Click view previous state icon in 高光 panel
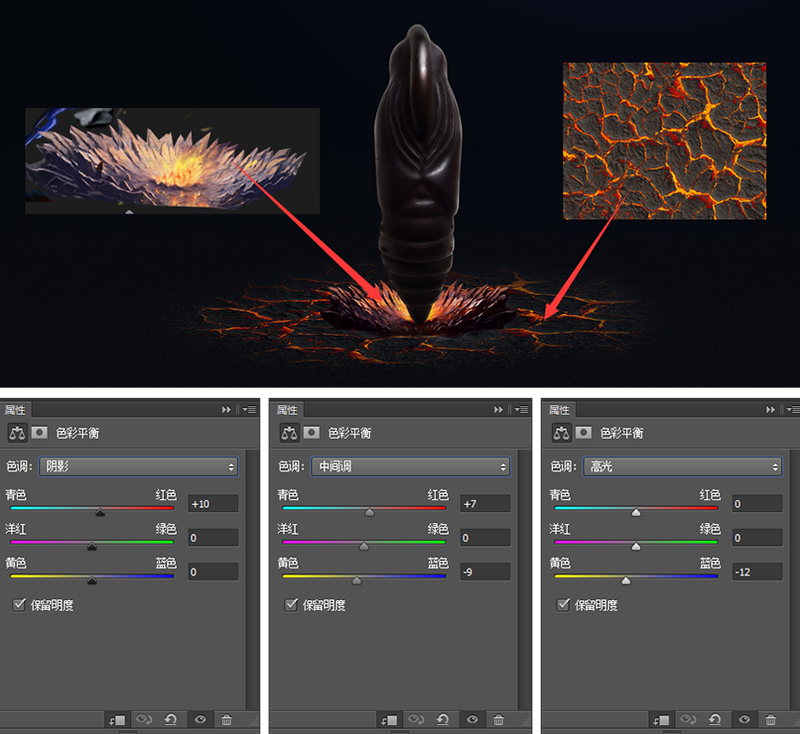Viewport: 800px width, 734px height. pos(687,719)
